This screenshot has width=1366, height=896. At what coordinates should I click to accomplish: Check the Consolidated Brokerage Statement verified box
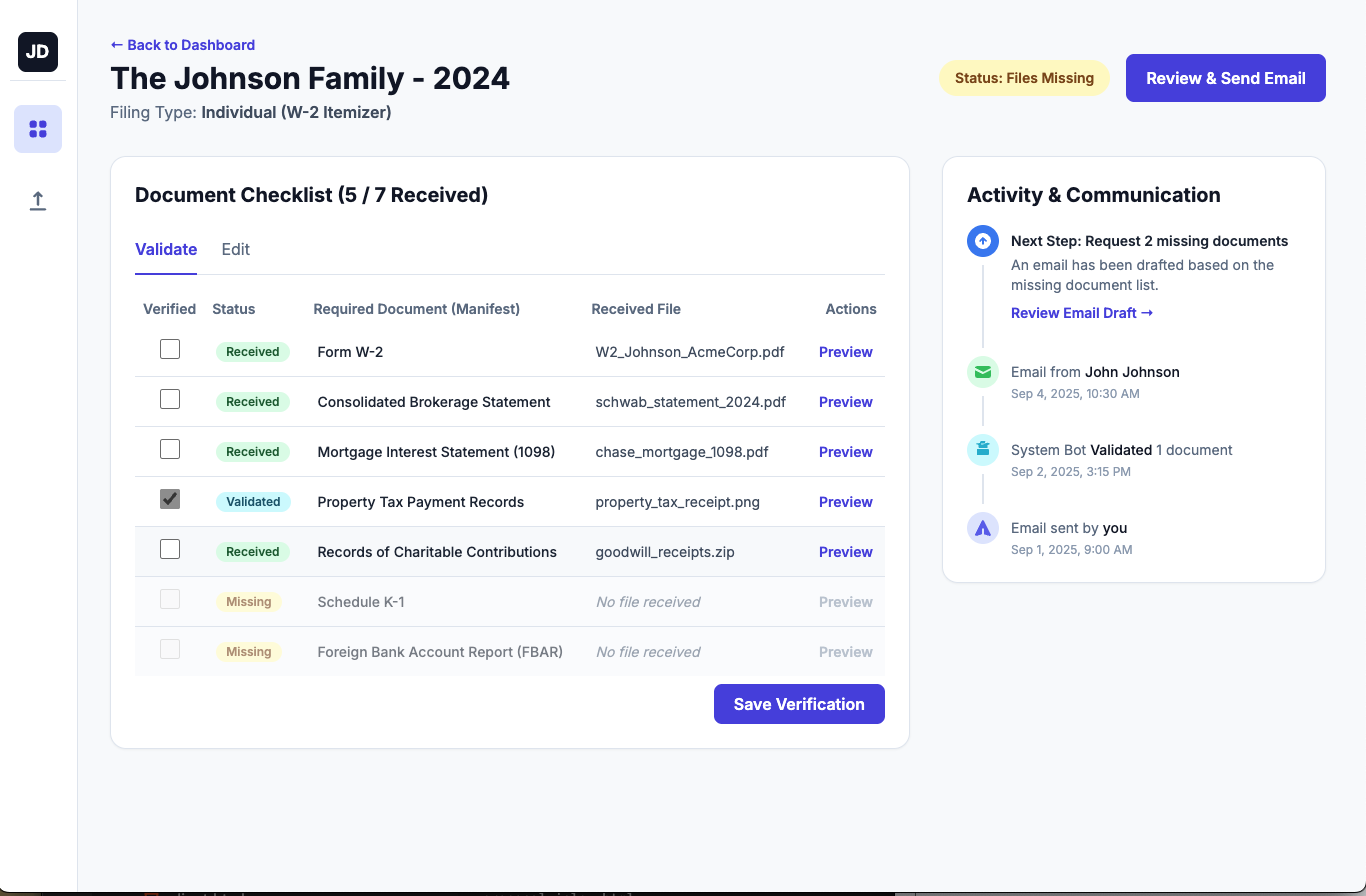pyautogui.click(x=169, y=399)
